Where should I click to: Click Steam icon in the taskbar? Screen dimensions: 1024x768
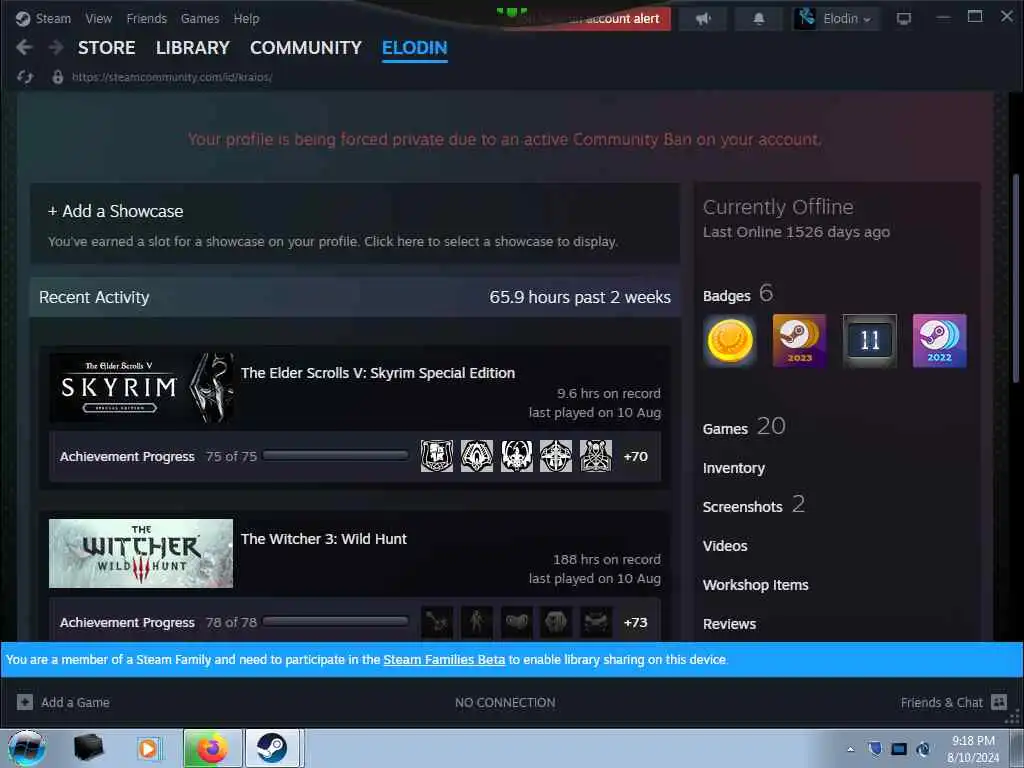(271, 748)
